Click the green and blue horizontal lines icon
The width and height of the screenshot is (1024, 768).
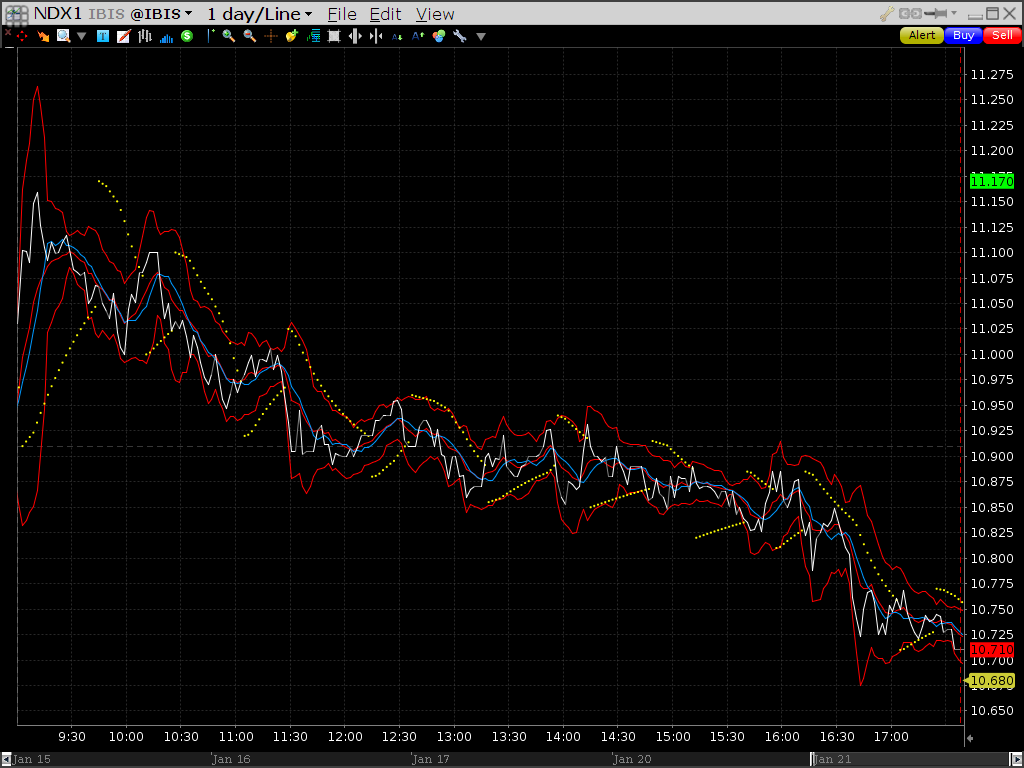point(313,37)
